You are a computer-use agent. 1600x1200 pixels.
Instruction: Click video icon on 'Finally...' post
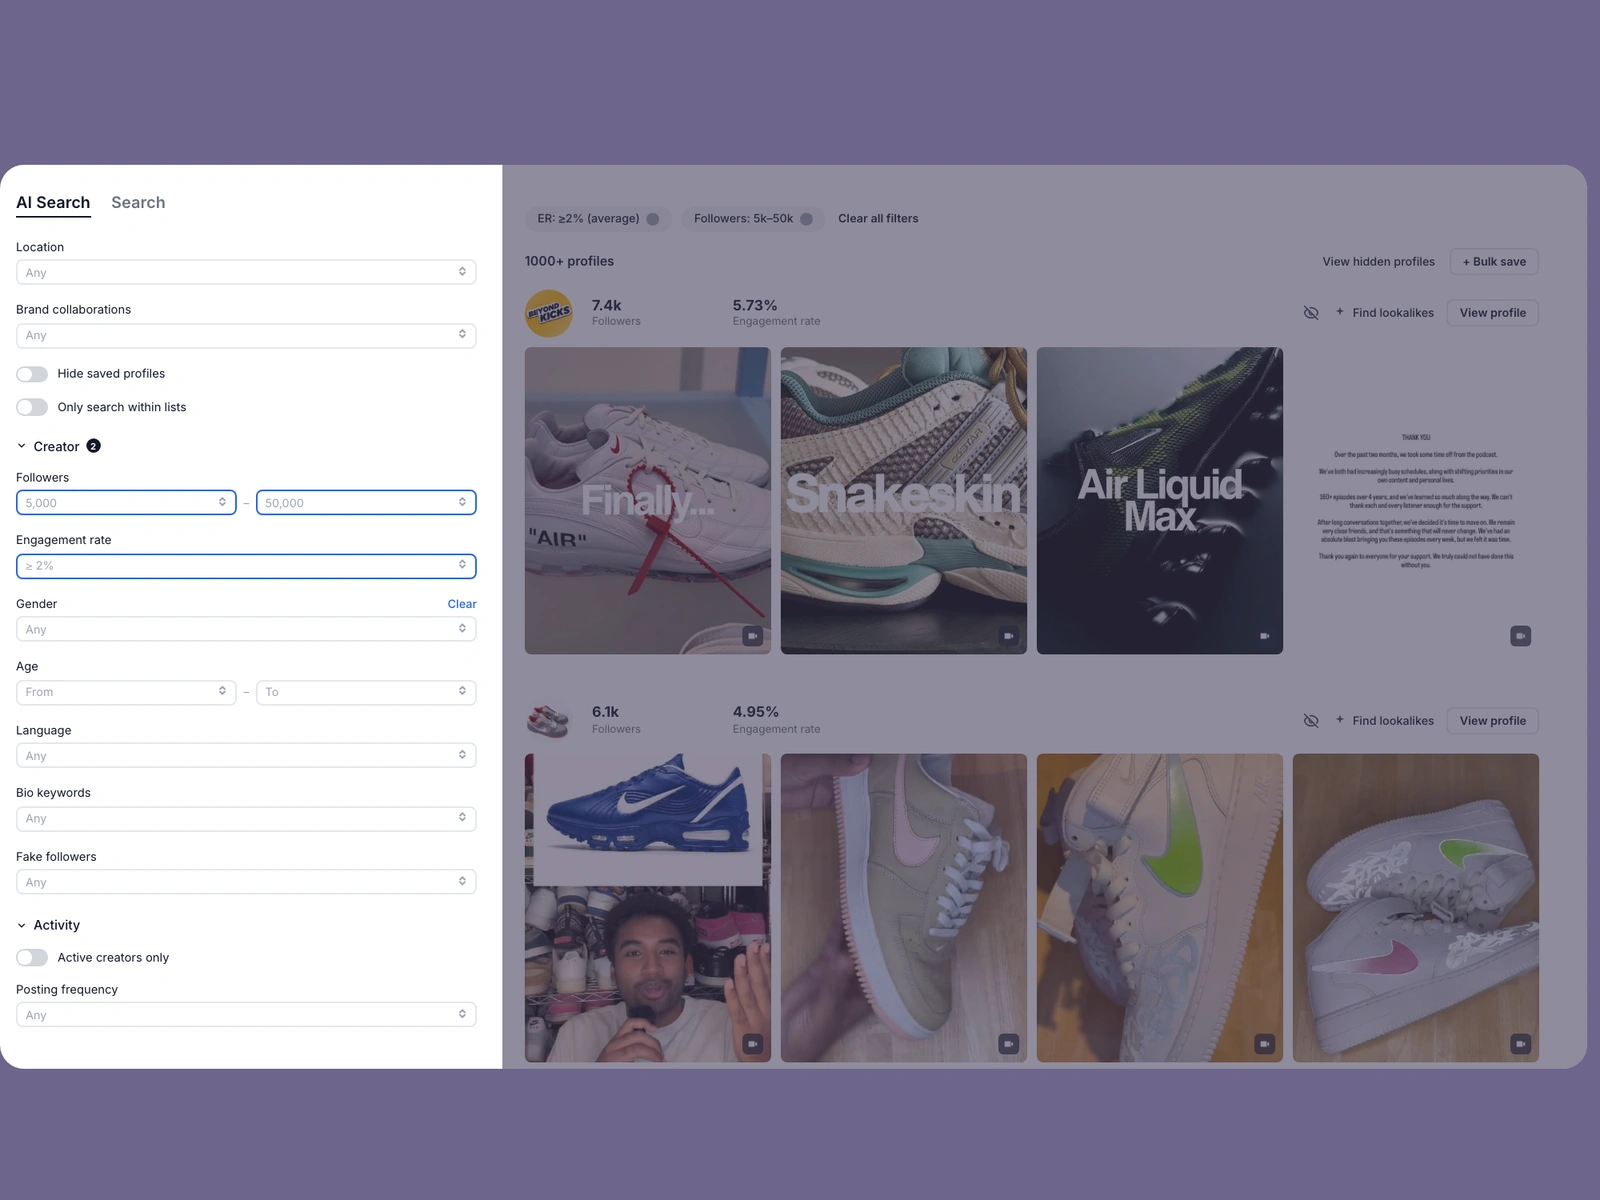[752, 636]
